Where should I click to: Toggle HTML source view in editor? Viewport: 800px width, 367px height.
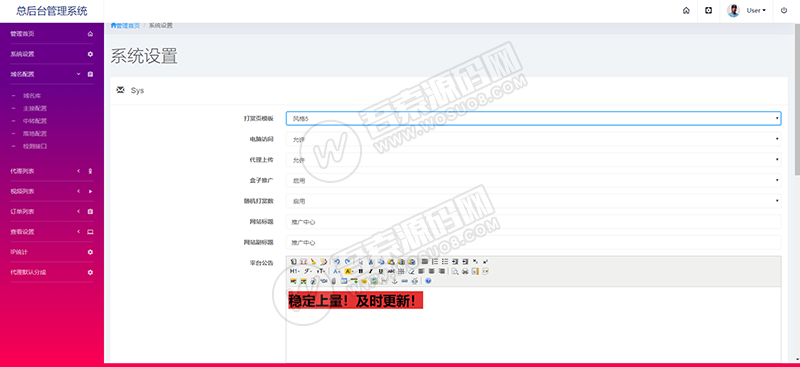pos(293,261)
